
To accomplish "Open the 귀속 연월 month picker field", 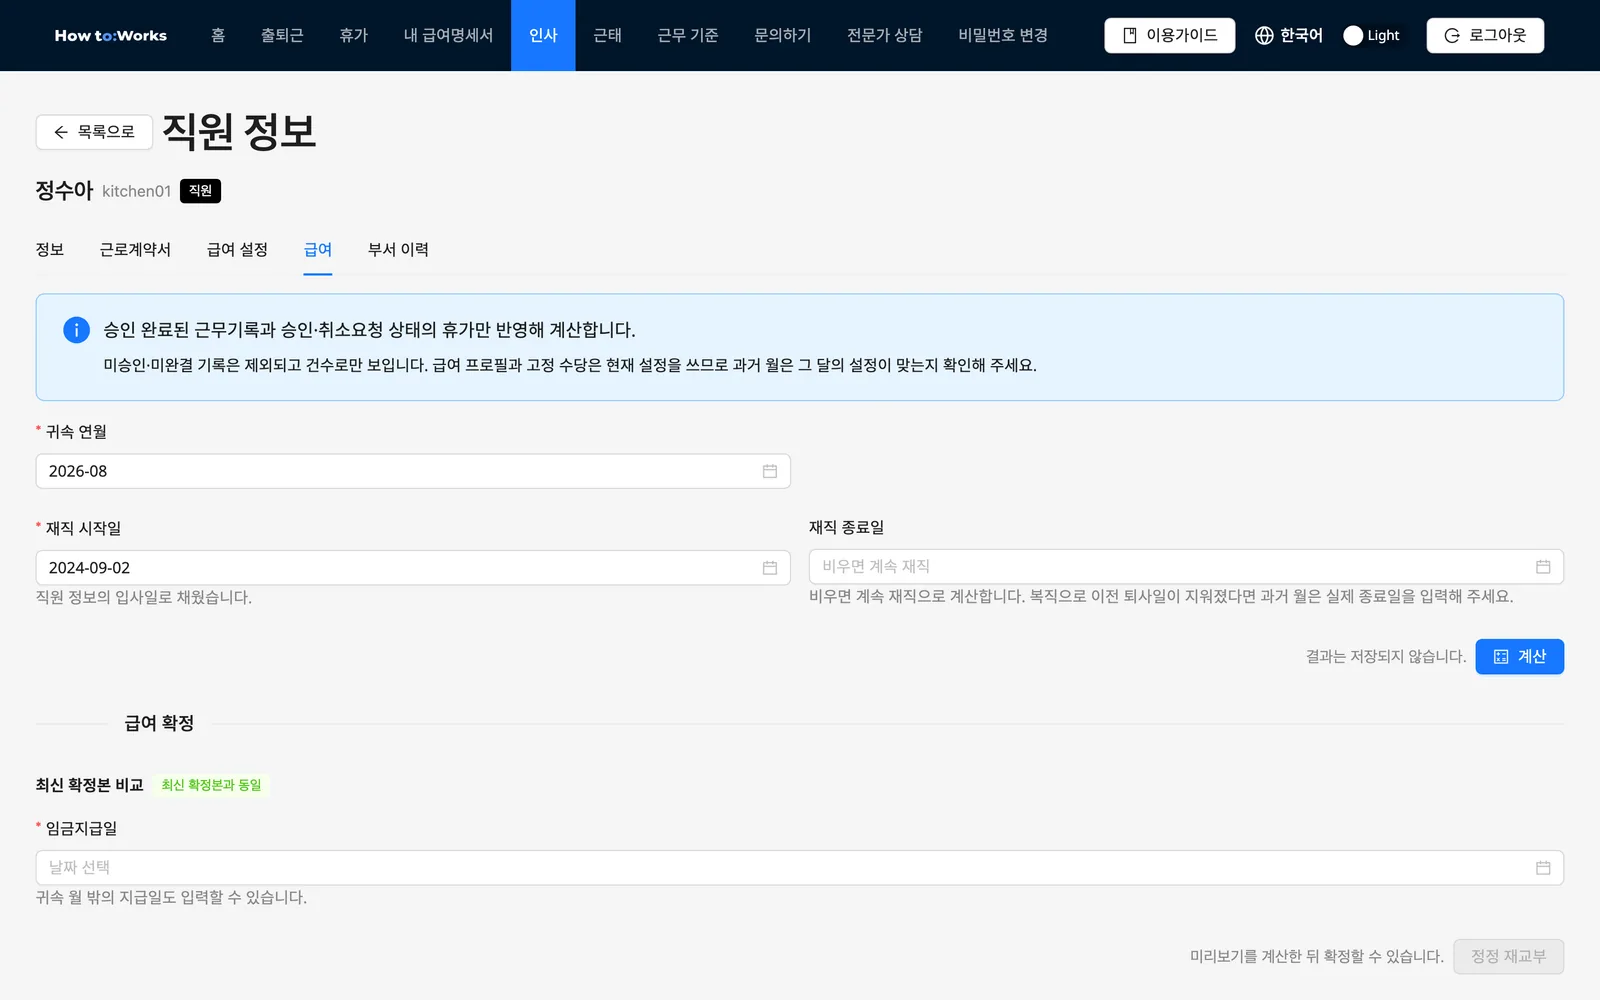I will pos(413,471).
